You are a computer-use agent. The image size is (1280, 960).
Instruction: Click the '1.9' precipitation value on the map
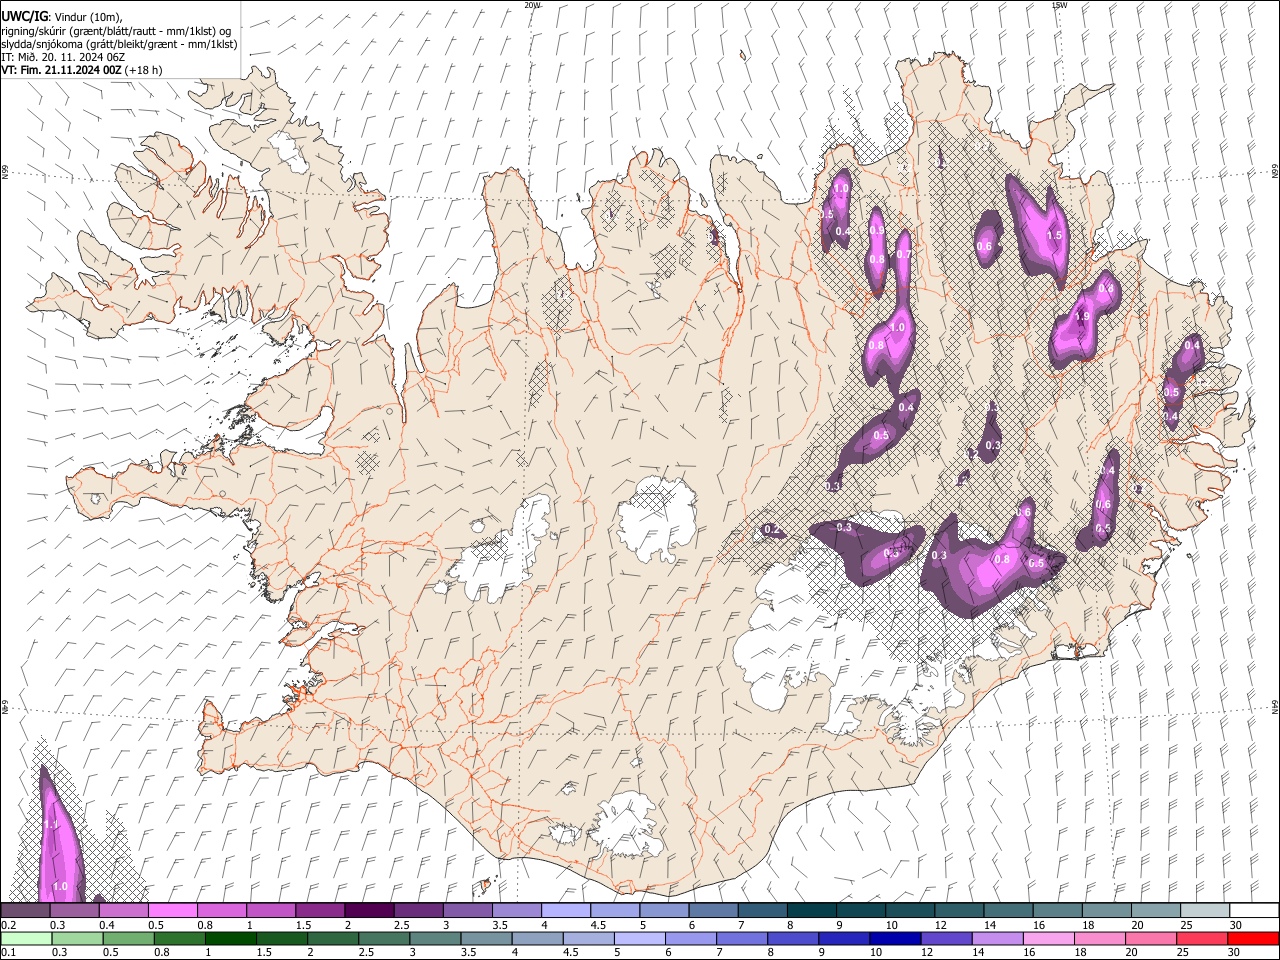pyautogui.click(x=1081, y=316)
